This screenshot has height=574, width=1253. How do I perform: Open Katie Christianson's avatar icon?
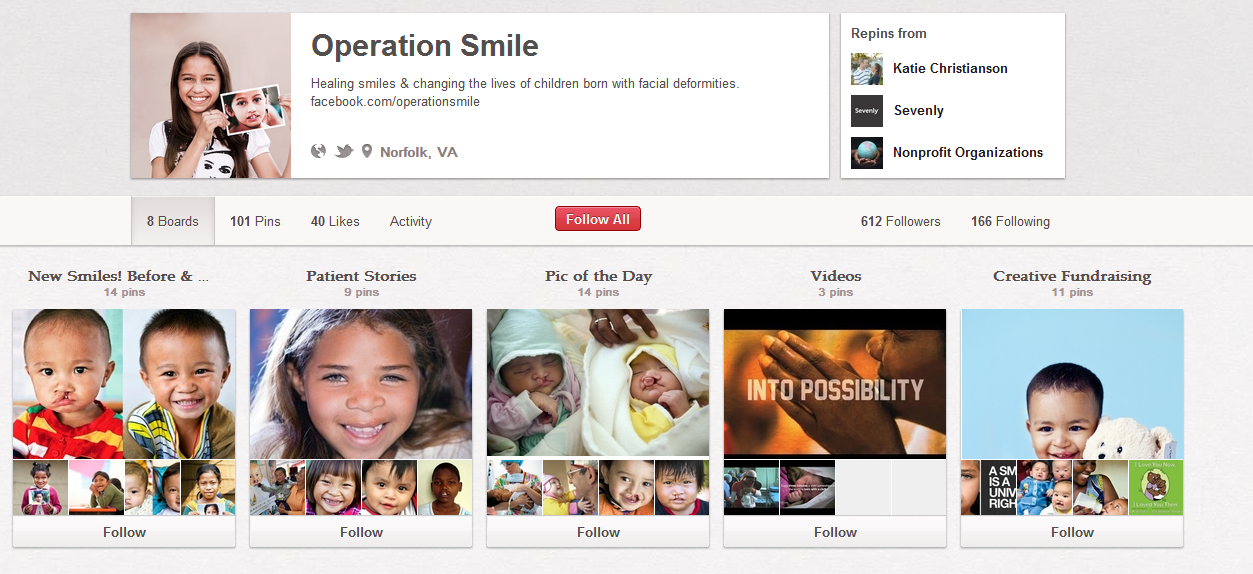coord(867,69)
